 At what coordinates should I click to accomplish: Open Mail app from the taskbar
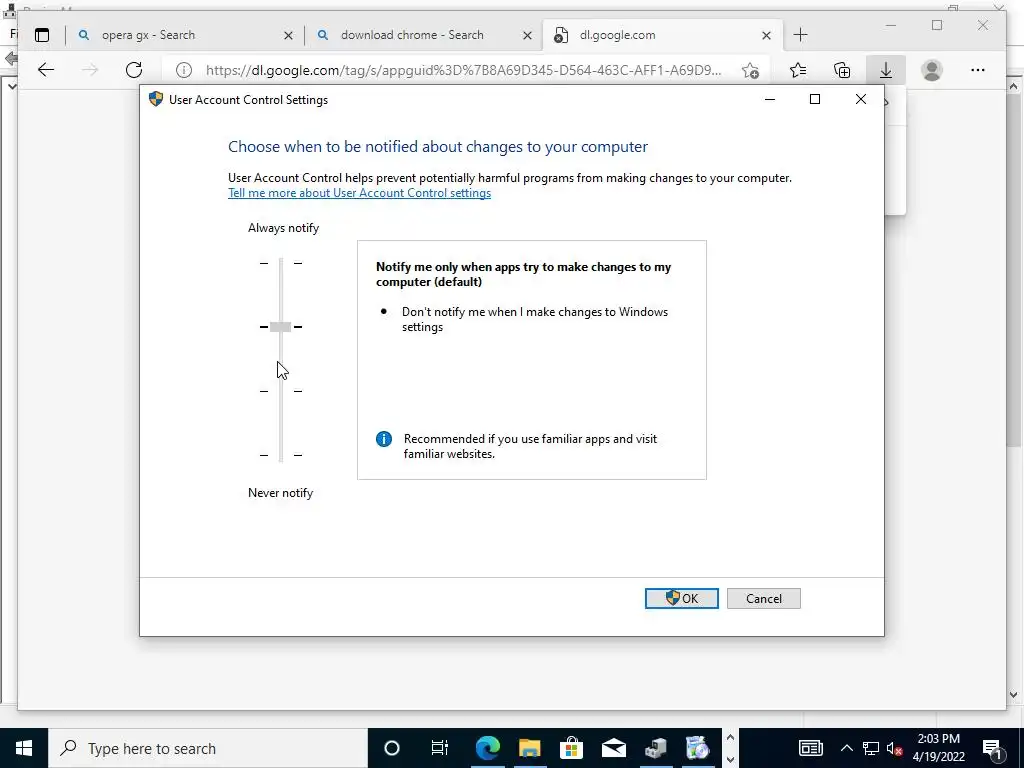click(x=614, y=748)
